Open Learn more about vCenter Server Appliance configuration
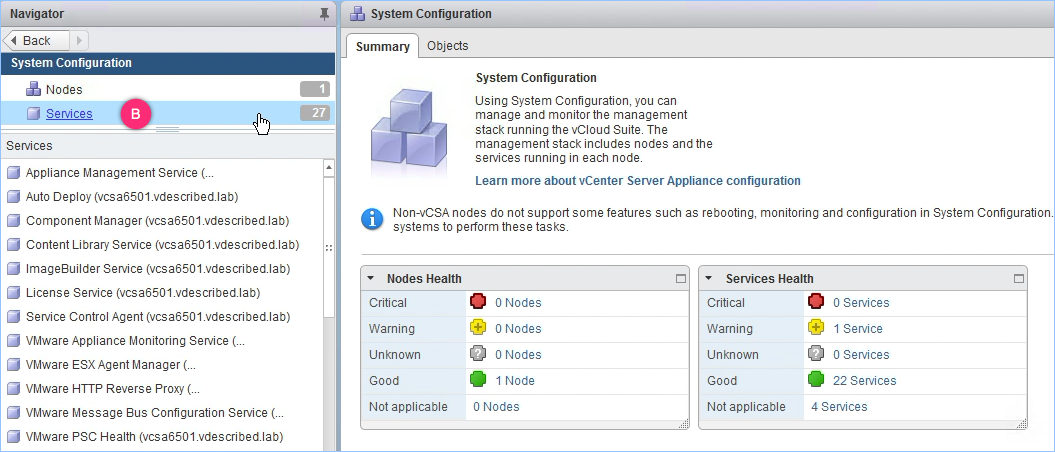This screenshot has width=1055, height=452. tap(638, 181)
